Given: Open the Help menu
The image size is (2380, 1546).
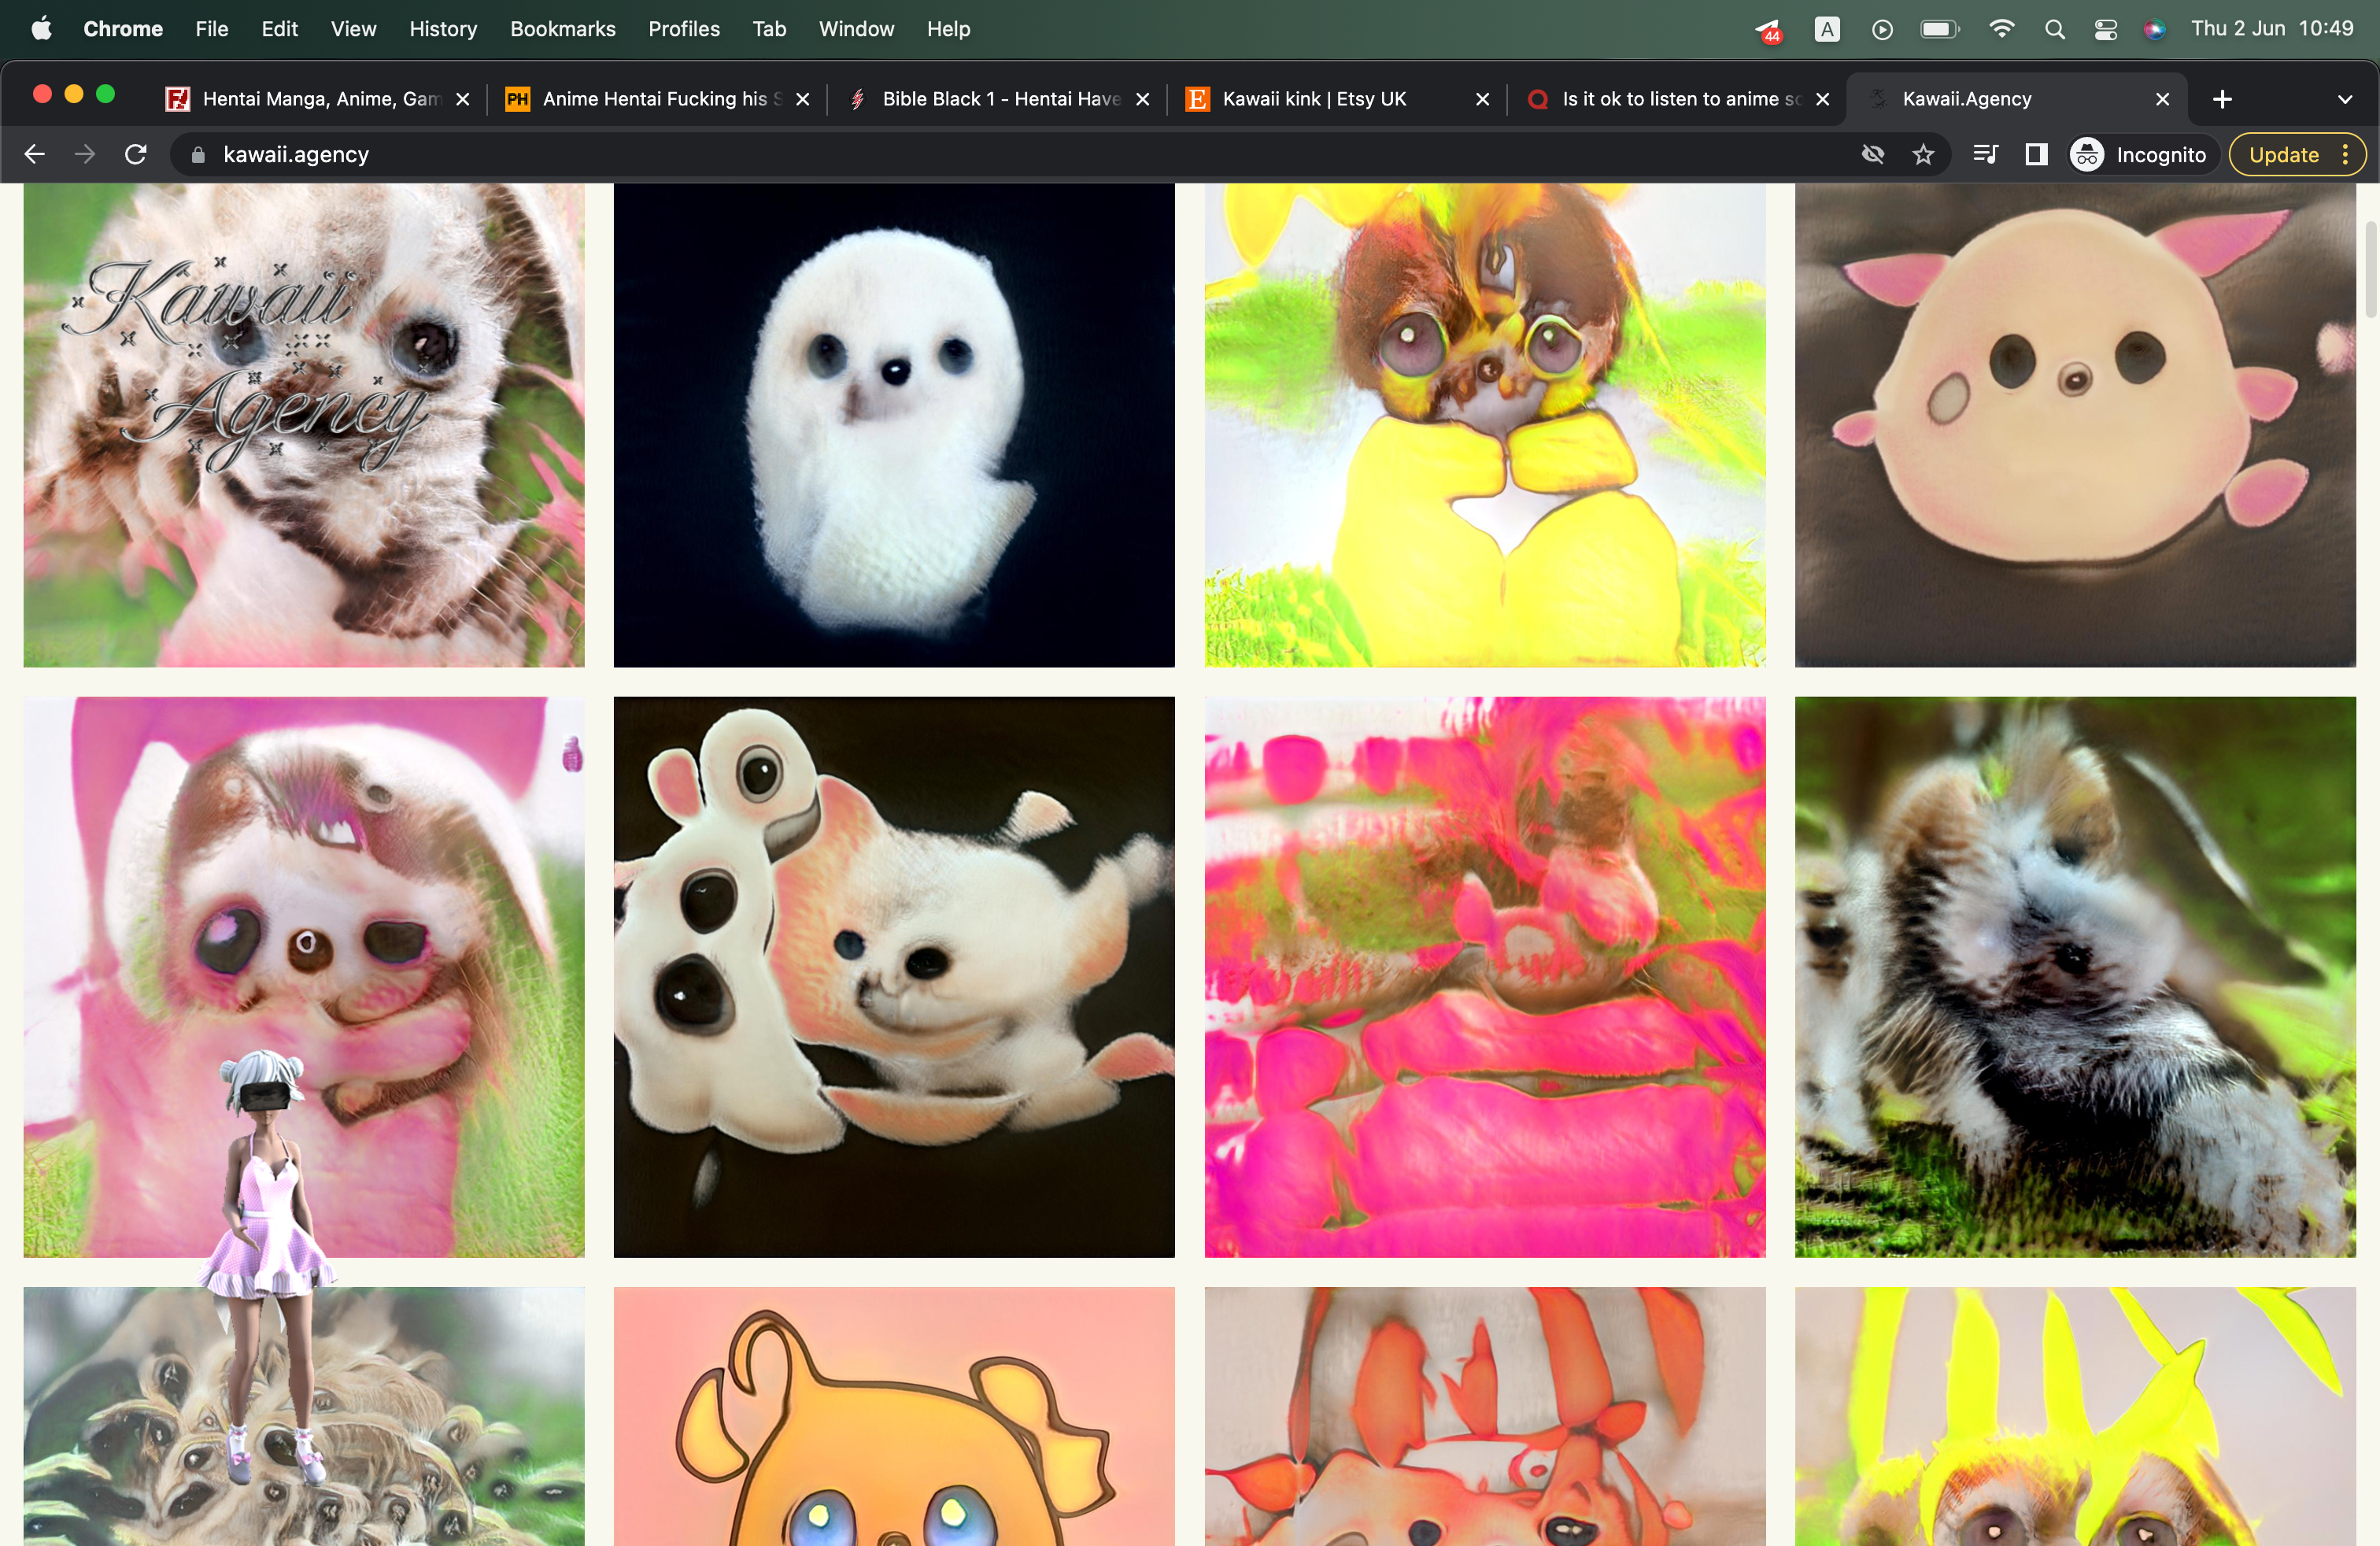Looking at the screenshot, I should [x=948, y=29].
